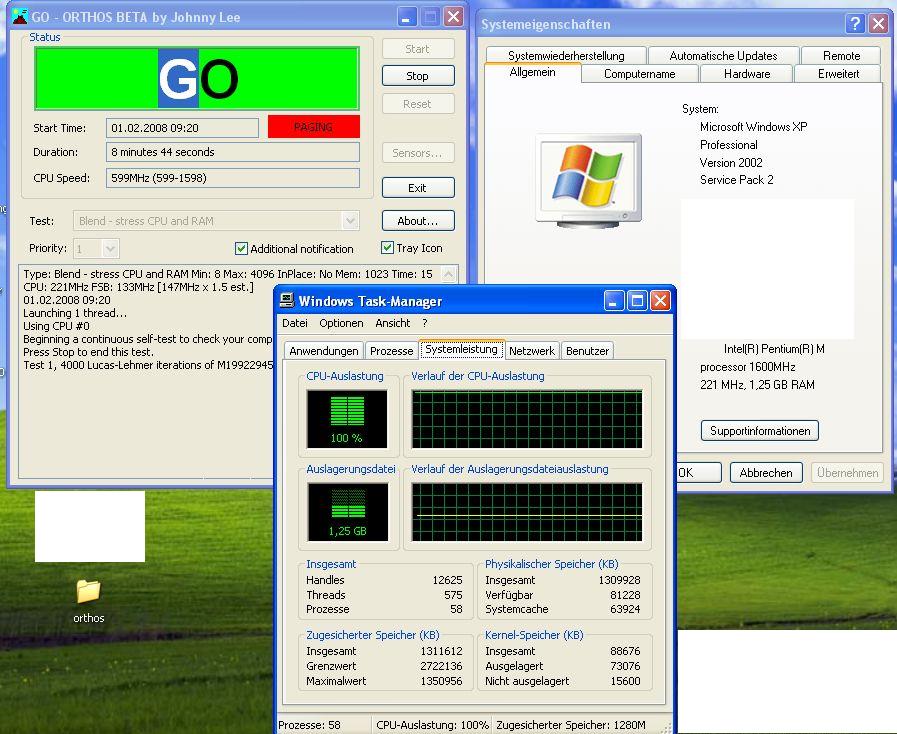Click the Reset button in ORTHOS
Screen dimensions: 897x734
click(418, 104)
